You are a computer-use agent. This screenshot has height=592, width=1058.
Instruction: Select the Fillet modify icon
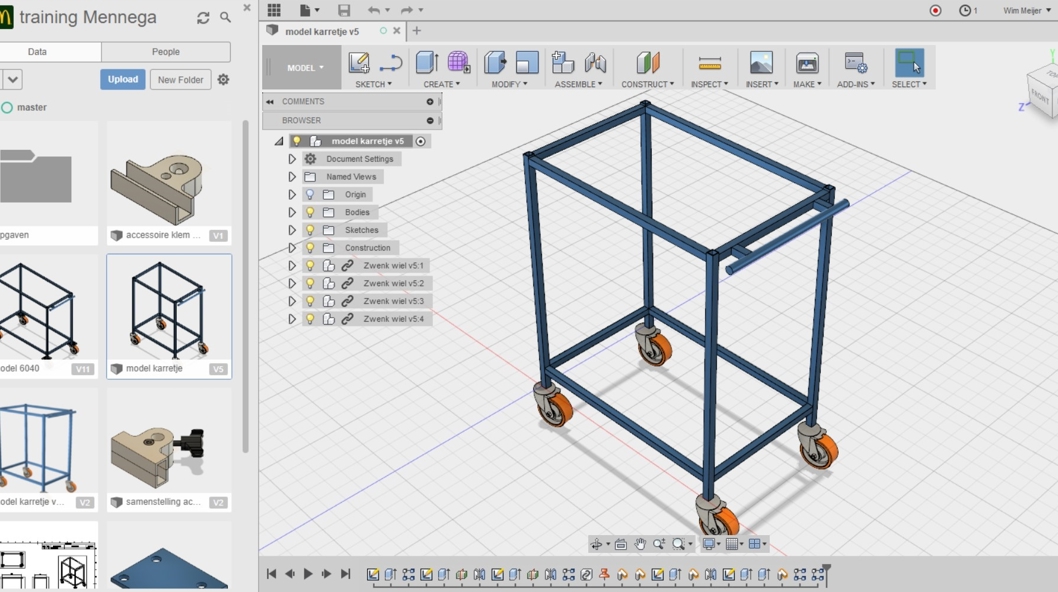click(x=527, y=63)
